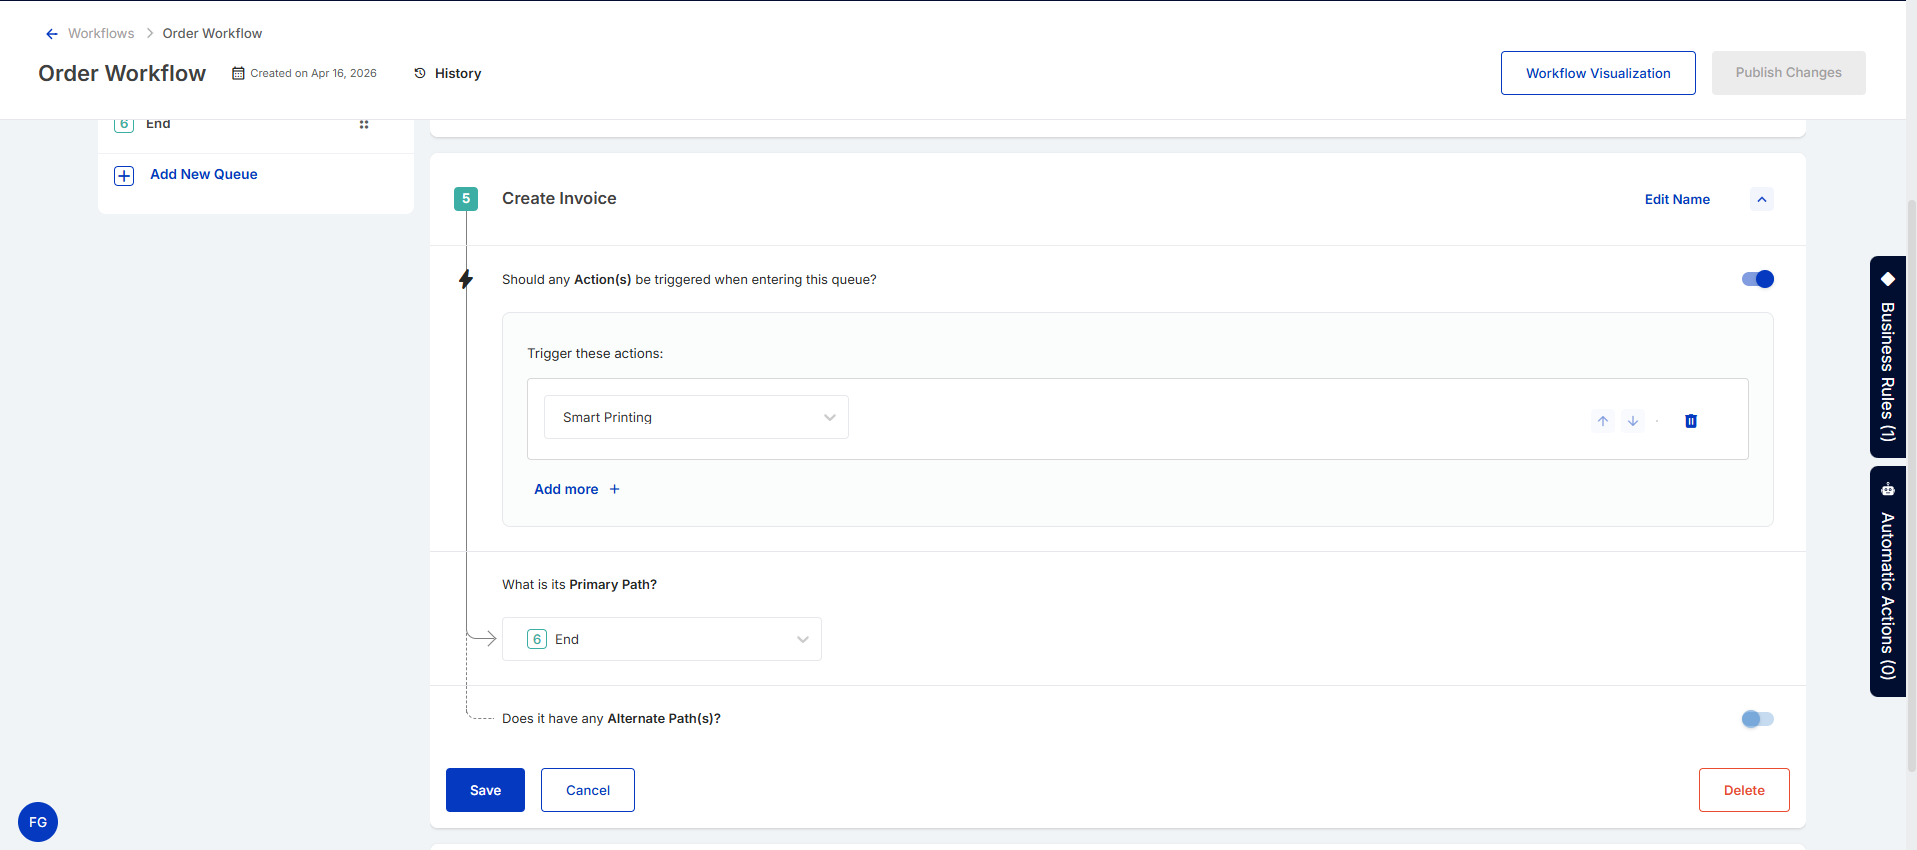1917x850 pixels.
Task: Enable the Alternate Path(s) toggle
Action: [1758, 719]
